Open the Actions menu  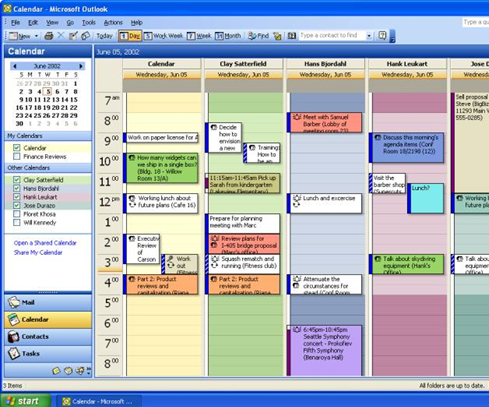[113, 23]
